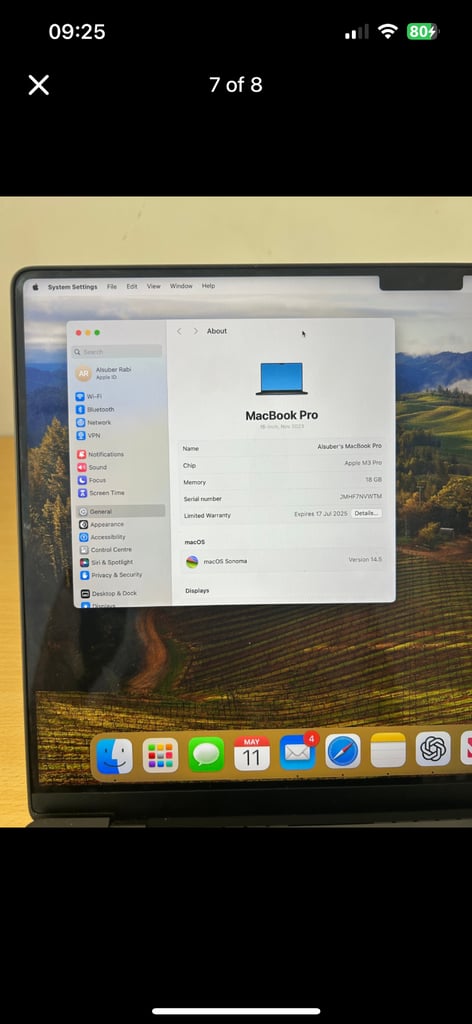Viewport: 472px width, 1024px height.
Task: Open the Apple menu
Action: click(35, 287)
